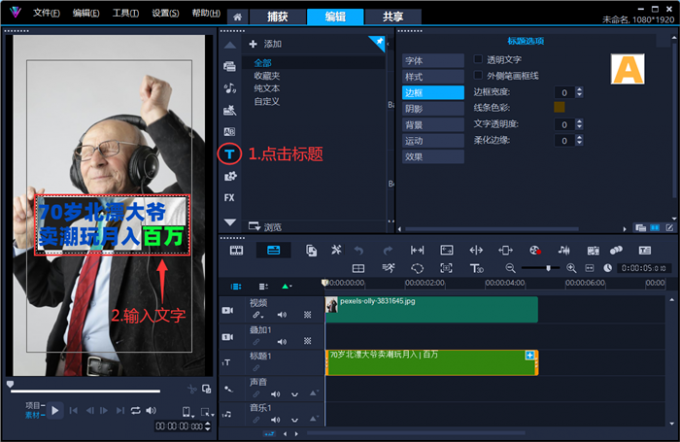680x442 pixels.
Task: Zoom in the timeline with plus magnifier
Action: 572,268
